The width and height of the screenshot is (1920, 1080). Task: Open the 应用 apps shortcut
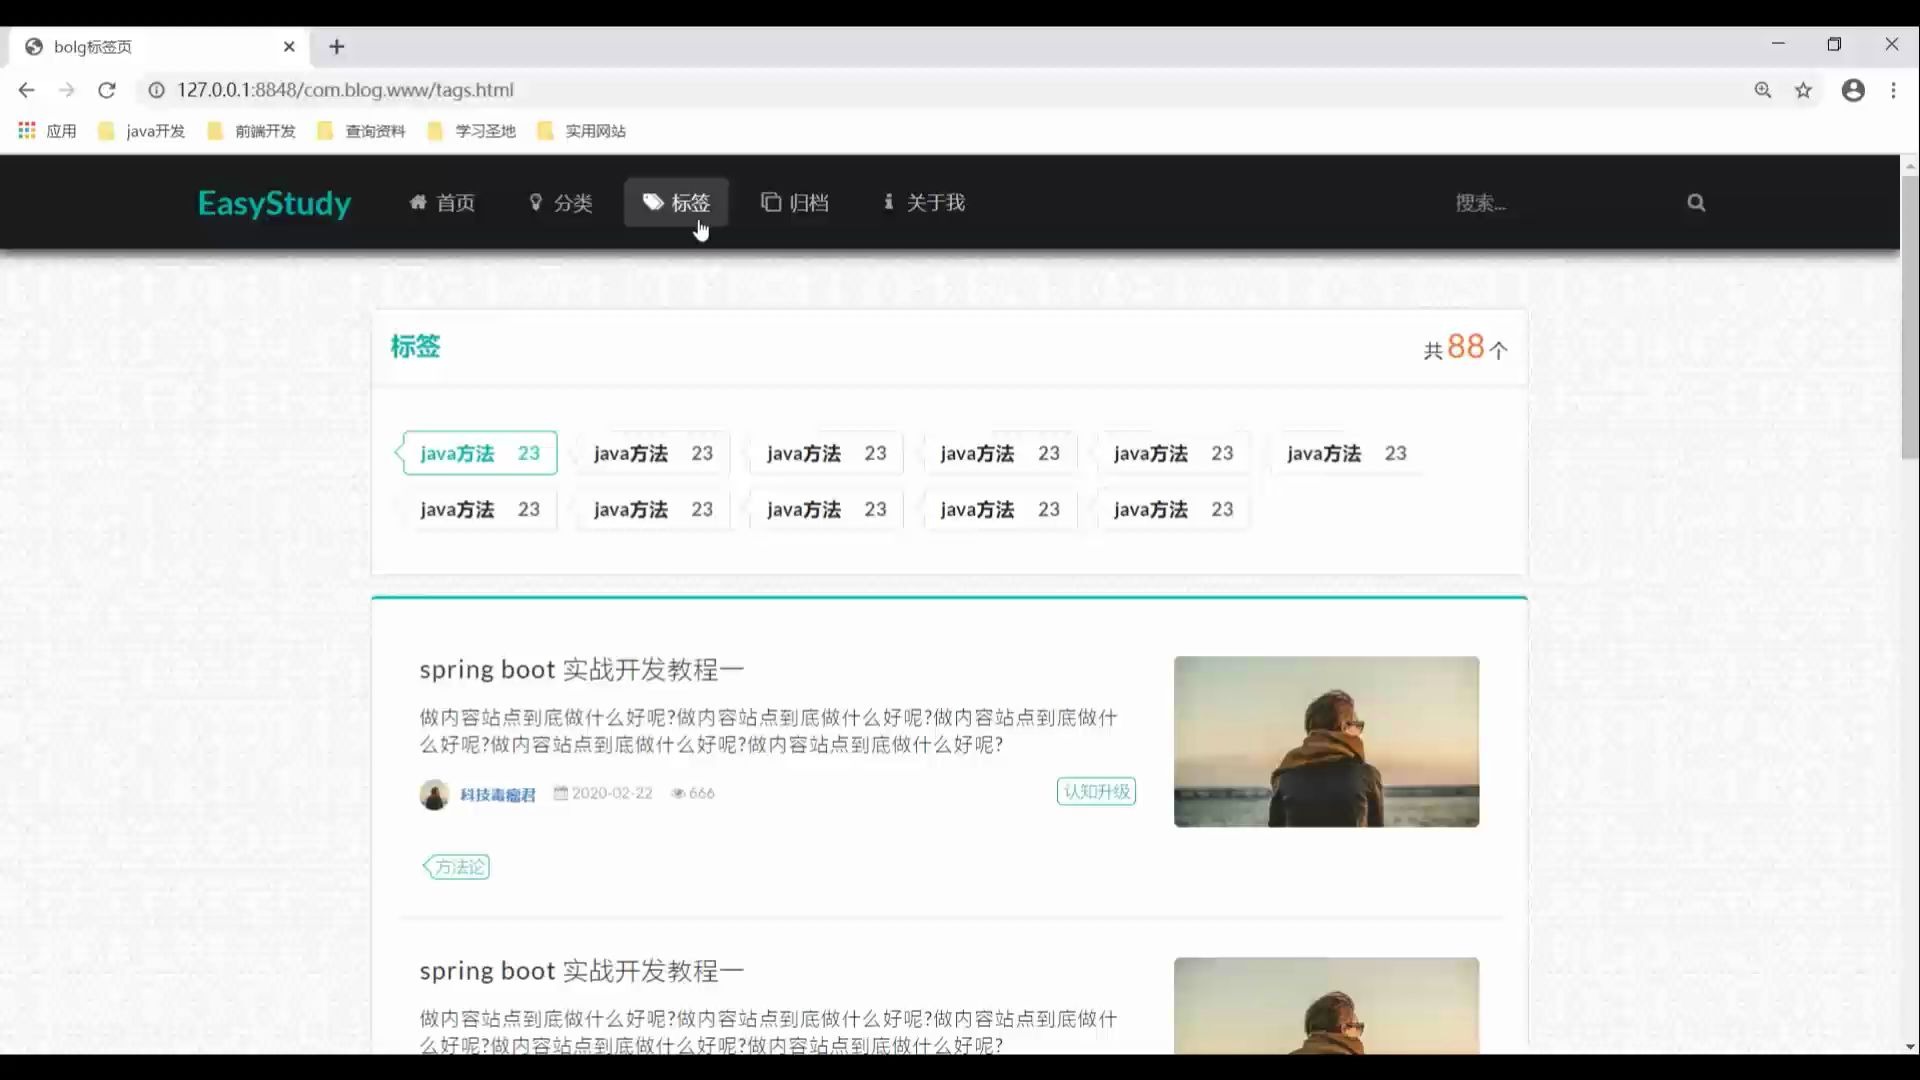click(47, 131)
